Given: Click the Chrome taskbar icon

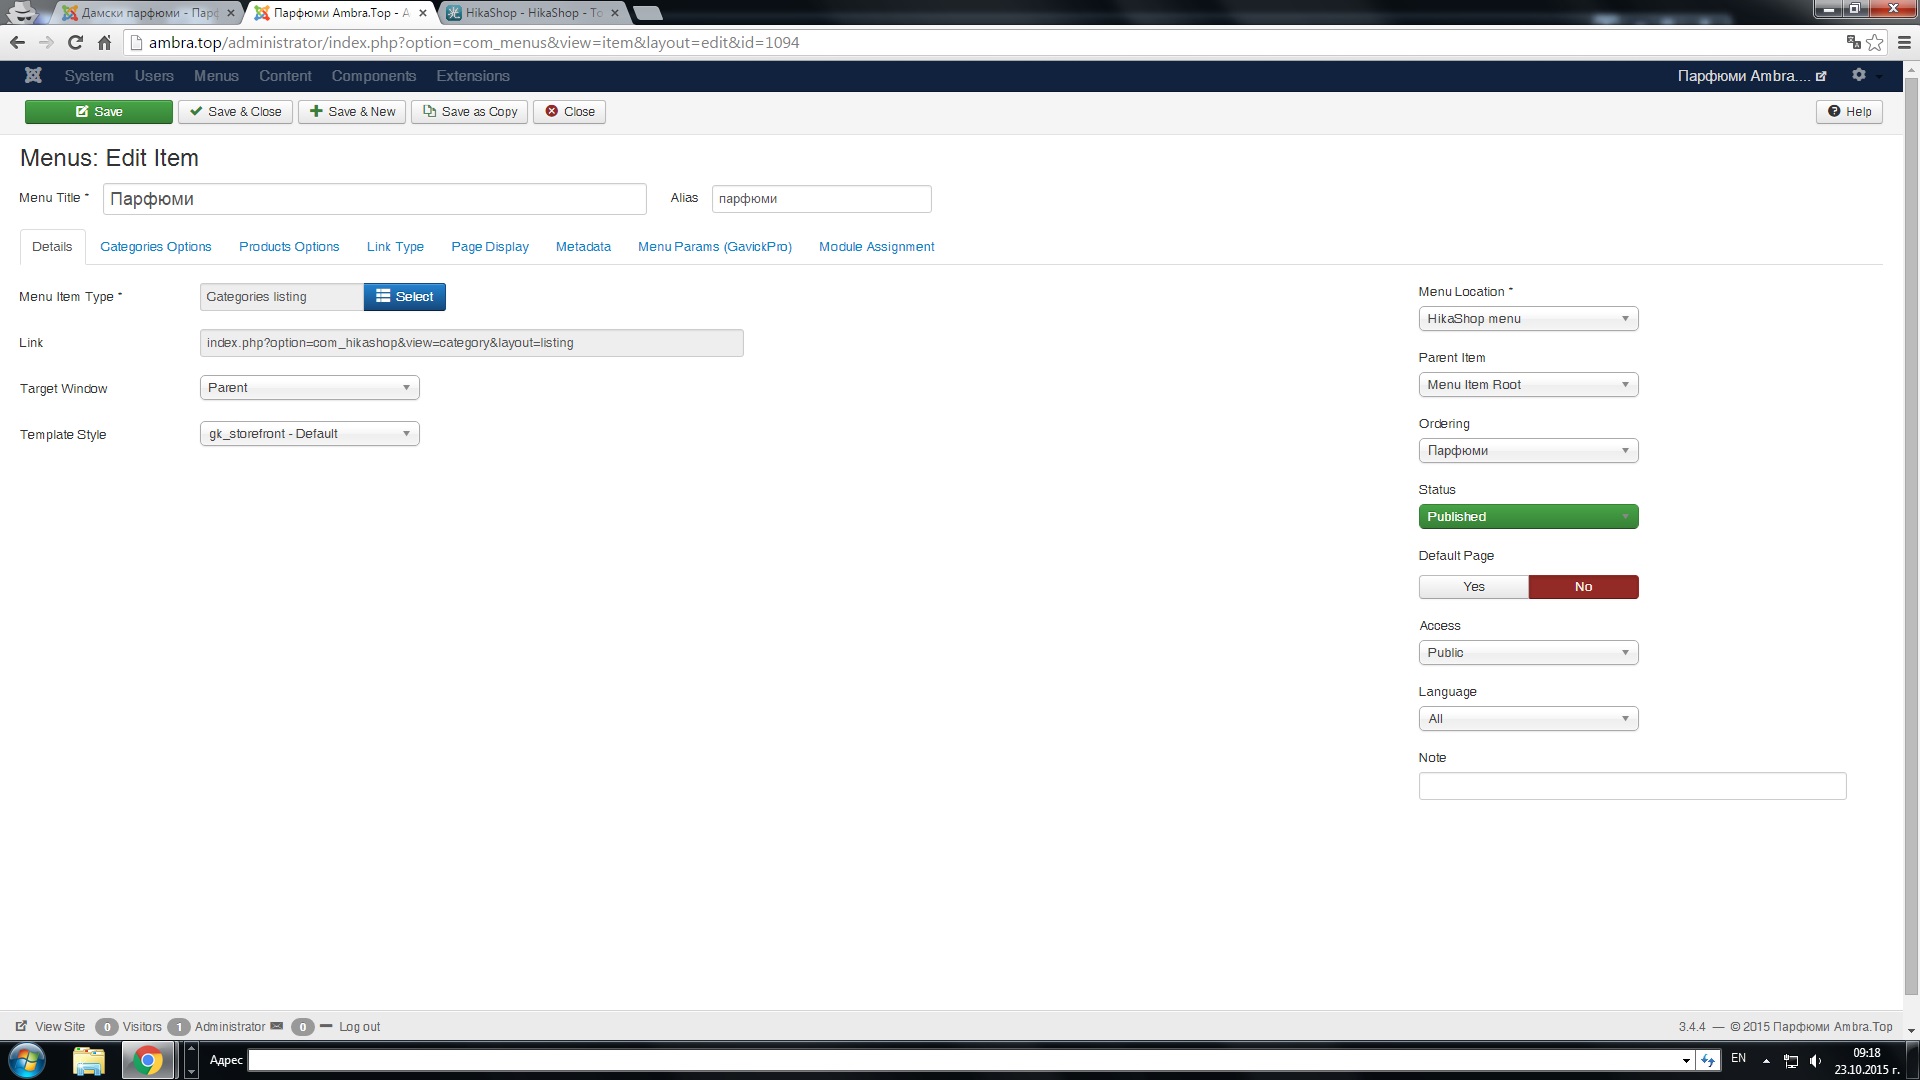Looking at the screenshot, I should point(148,1060).
